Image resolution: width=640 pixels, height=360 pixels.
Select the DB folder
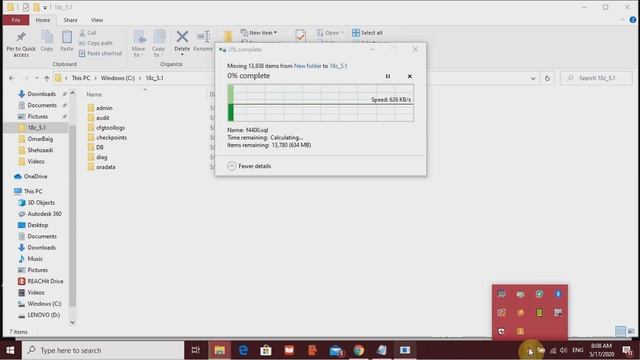click(x=96, y=147)
